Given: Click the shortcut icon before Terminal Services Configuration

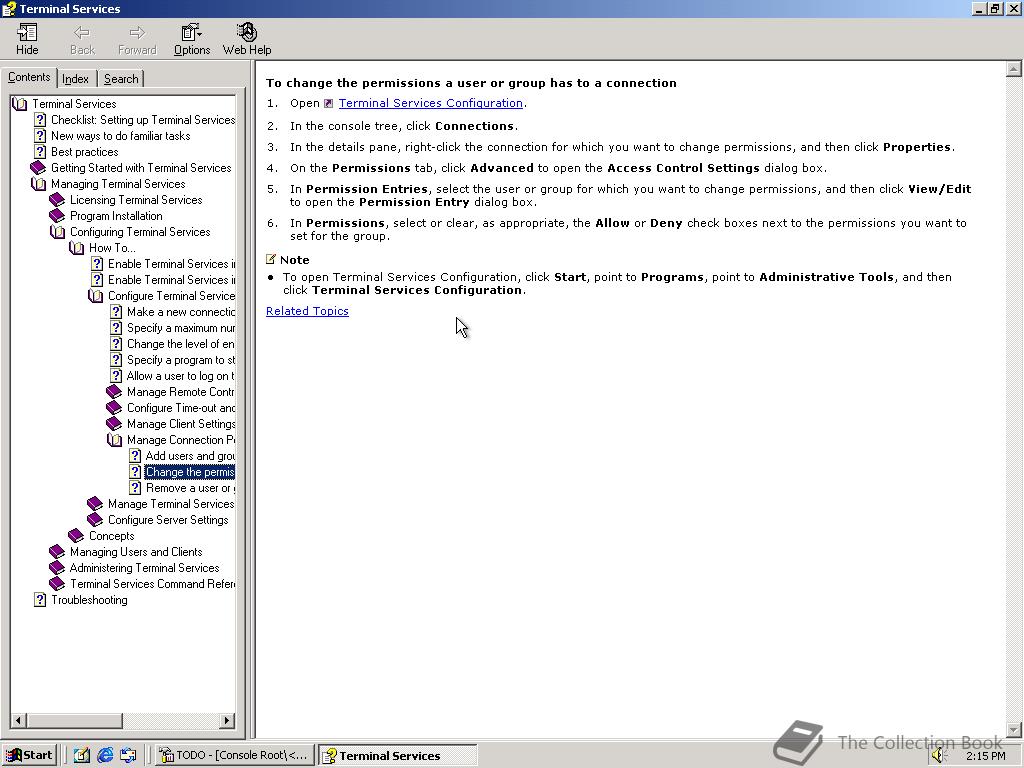Looking at the screenshot, I should click(x=328, y=103).
